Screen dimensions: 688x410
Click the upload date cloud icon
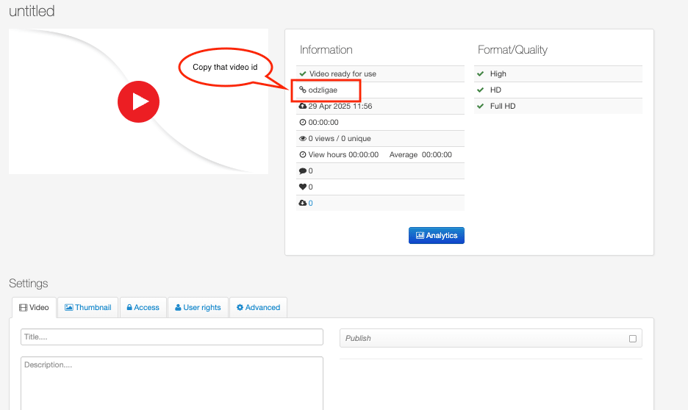303,106
